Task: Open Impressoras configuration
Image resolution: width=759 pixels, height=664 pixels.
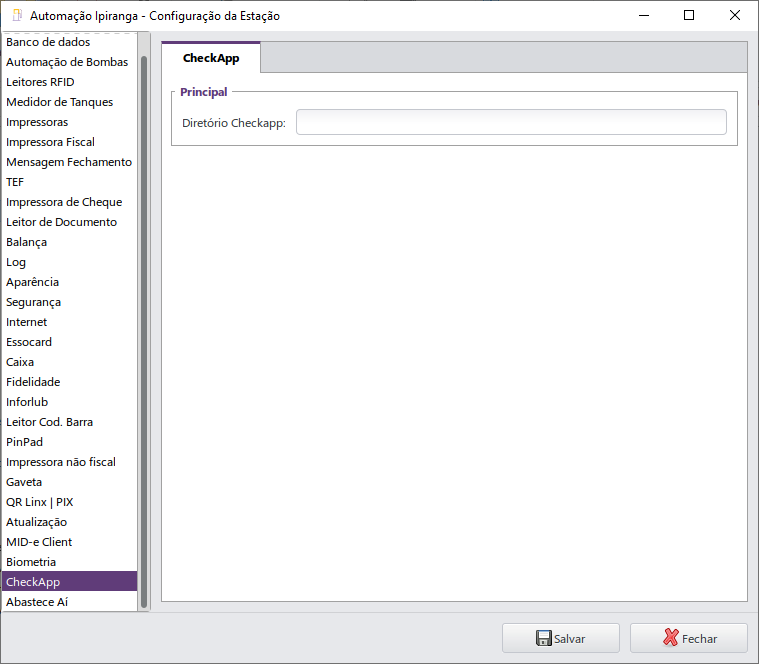Action: pos(70,122)
